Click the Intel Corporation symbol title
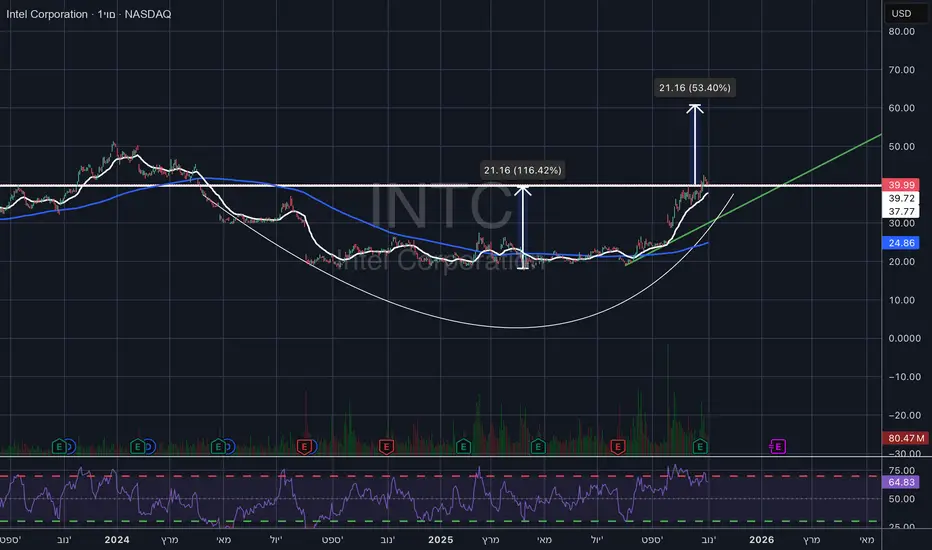The image size is (932, 550). 47,14
